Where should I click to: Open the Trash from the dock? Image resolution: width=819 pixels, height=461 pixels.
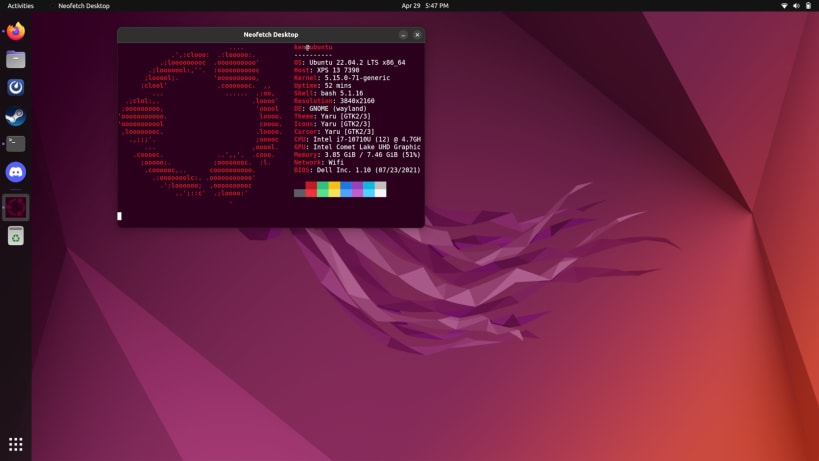coord(16,236)
